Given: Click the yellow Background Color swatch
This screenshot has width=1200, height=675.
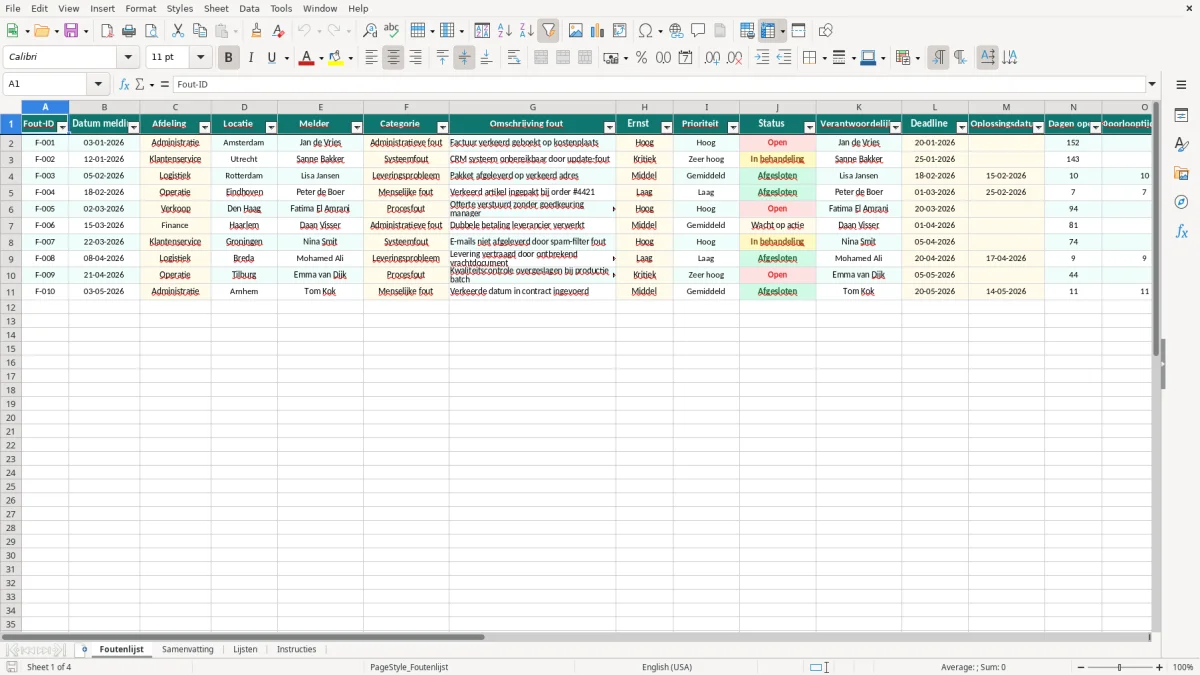Looking at the screenshot, I should (x=336, y=58).
